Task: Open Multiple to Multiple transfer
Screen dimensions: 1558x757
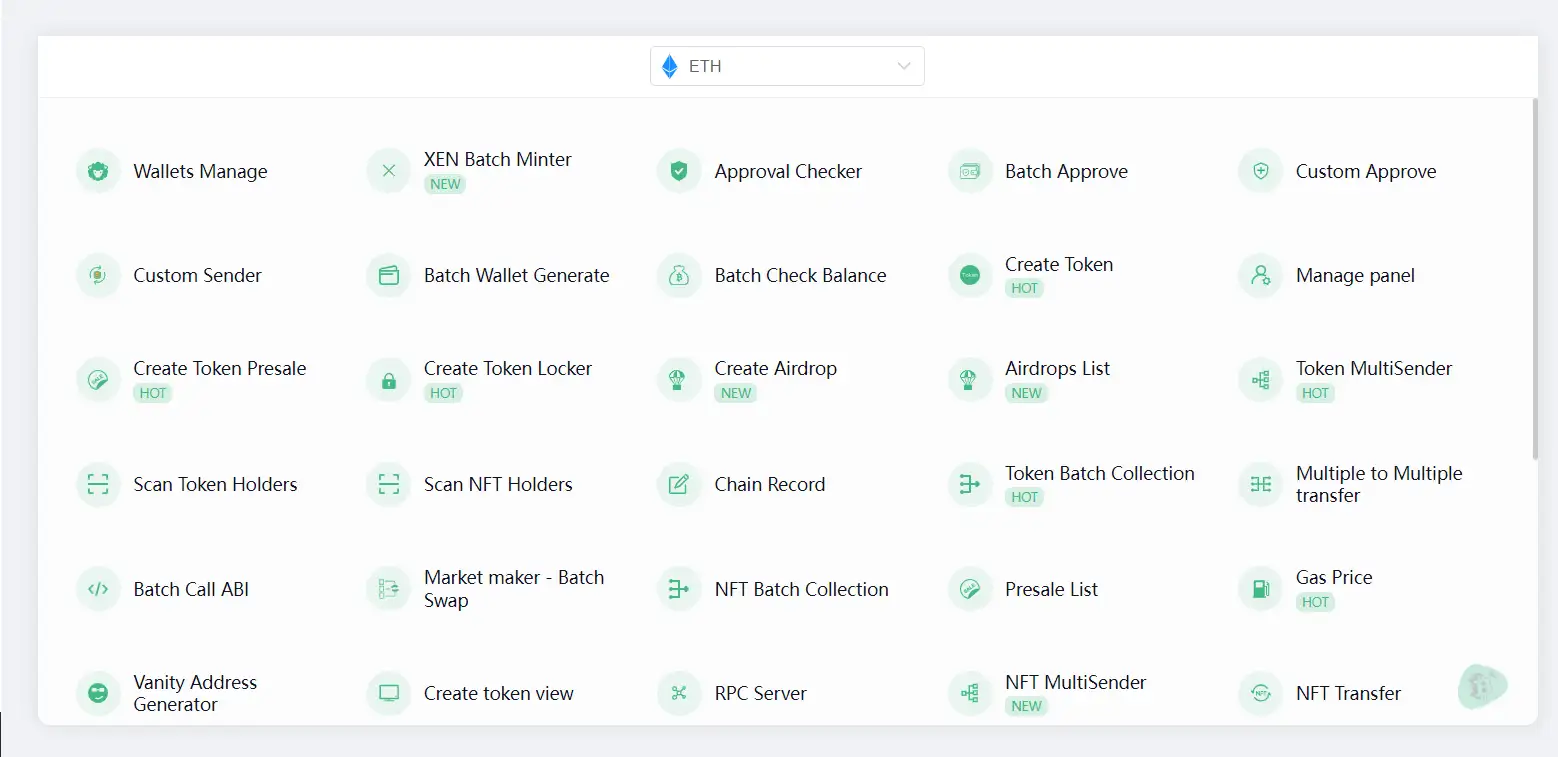Action: (x=1378, y=484)
